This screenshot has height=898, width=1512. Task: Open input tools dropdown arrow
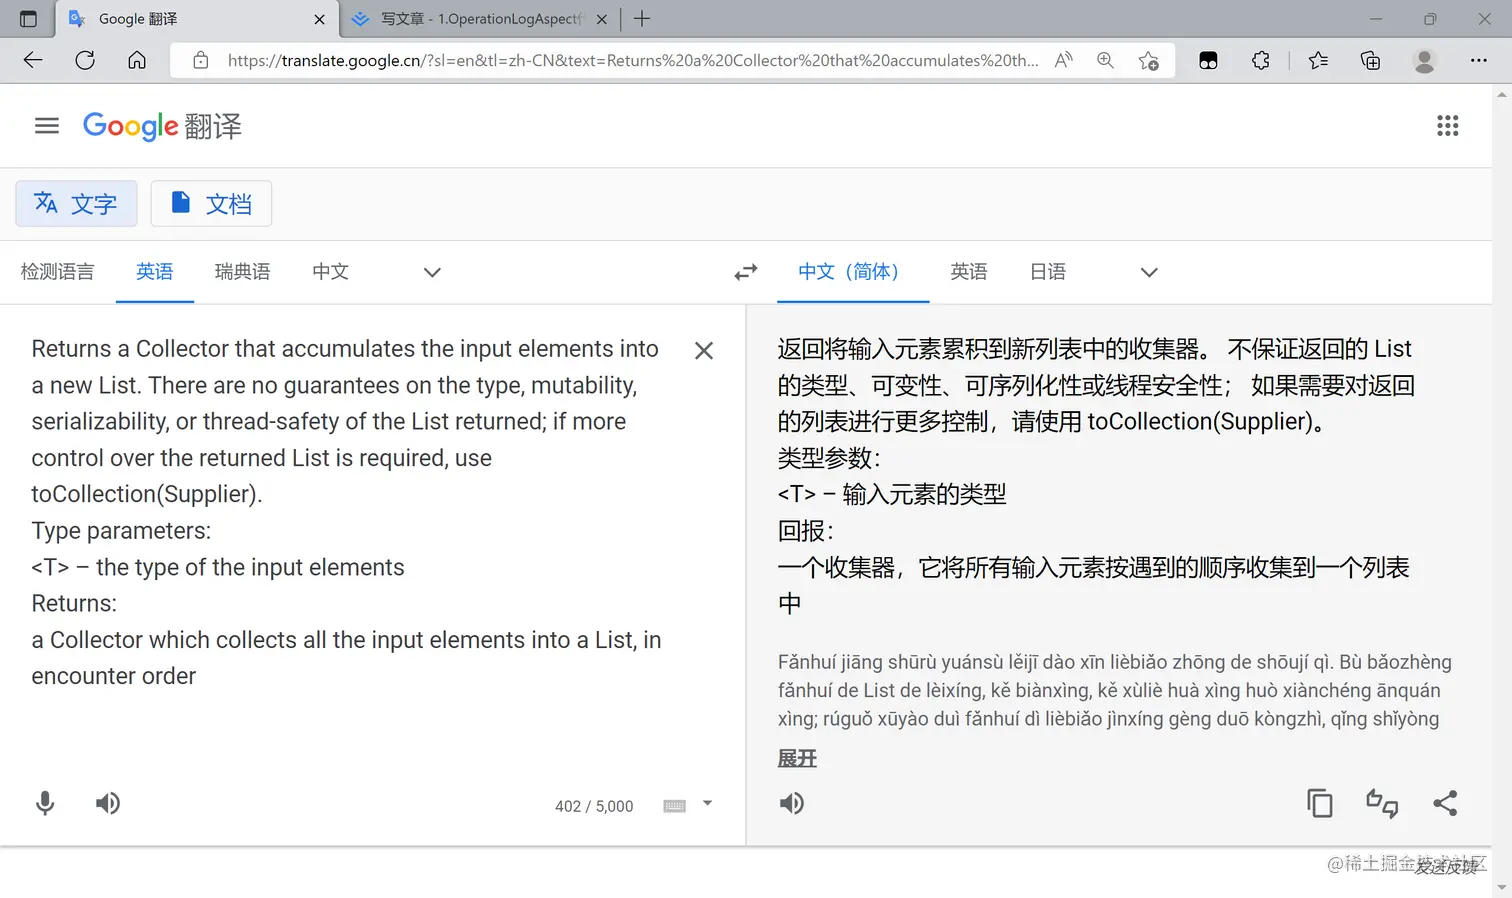(x=707, y=804)
